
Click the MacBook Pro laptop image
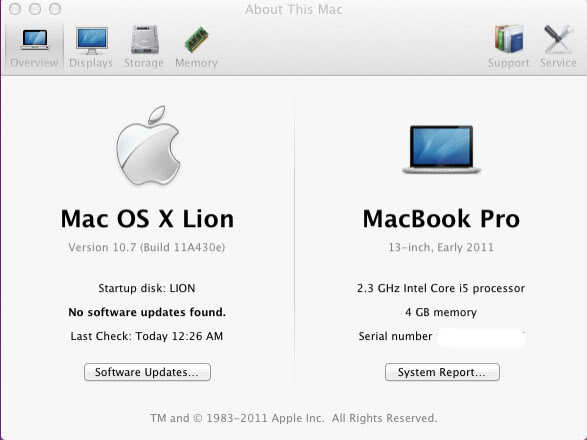(441, 150)
